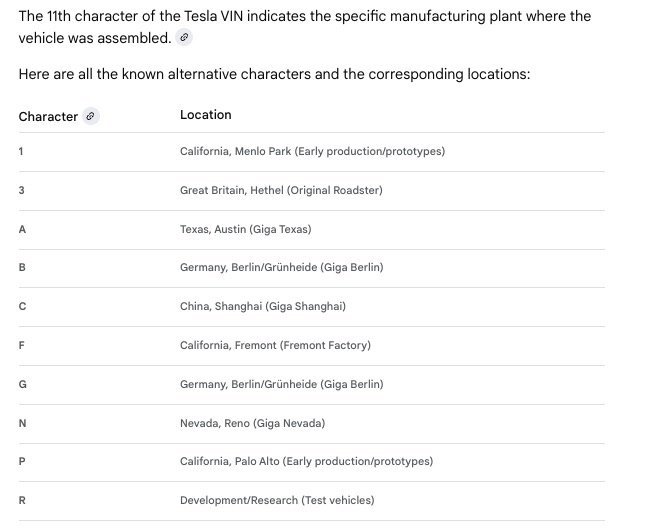
Task: Click the link icon beside Character header
Action: click(x=91, y=116)
